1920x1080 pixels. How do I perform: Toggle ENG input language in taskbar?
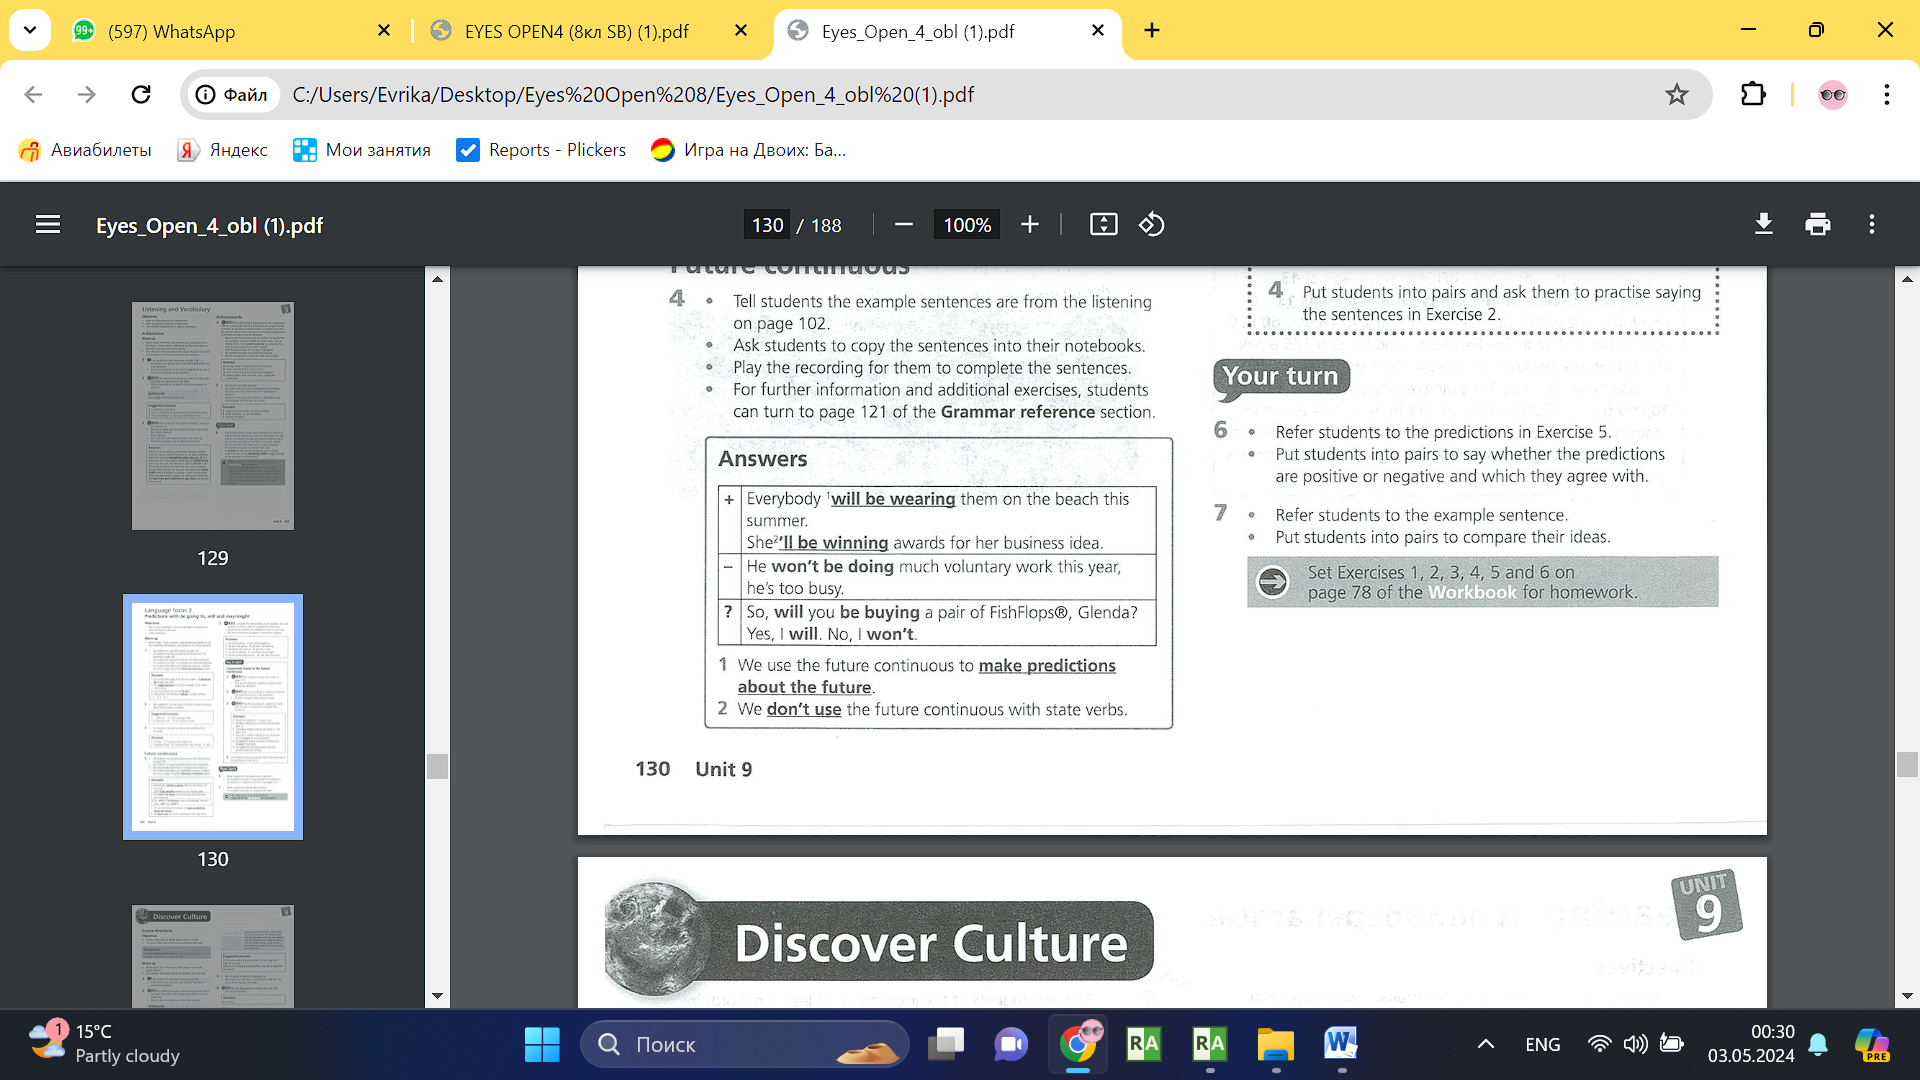pyautogui.click(x=1542, y=1044)
